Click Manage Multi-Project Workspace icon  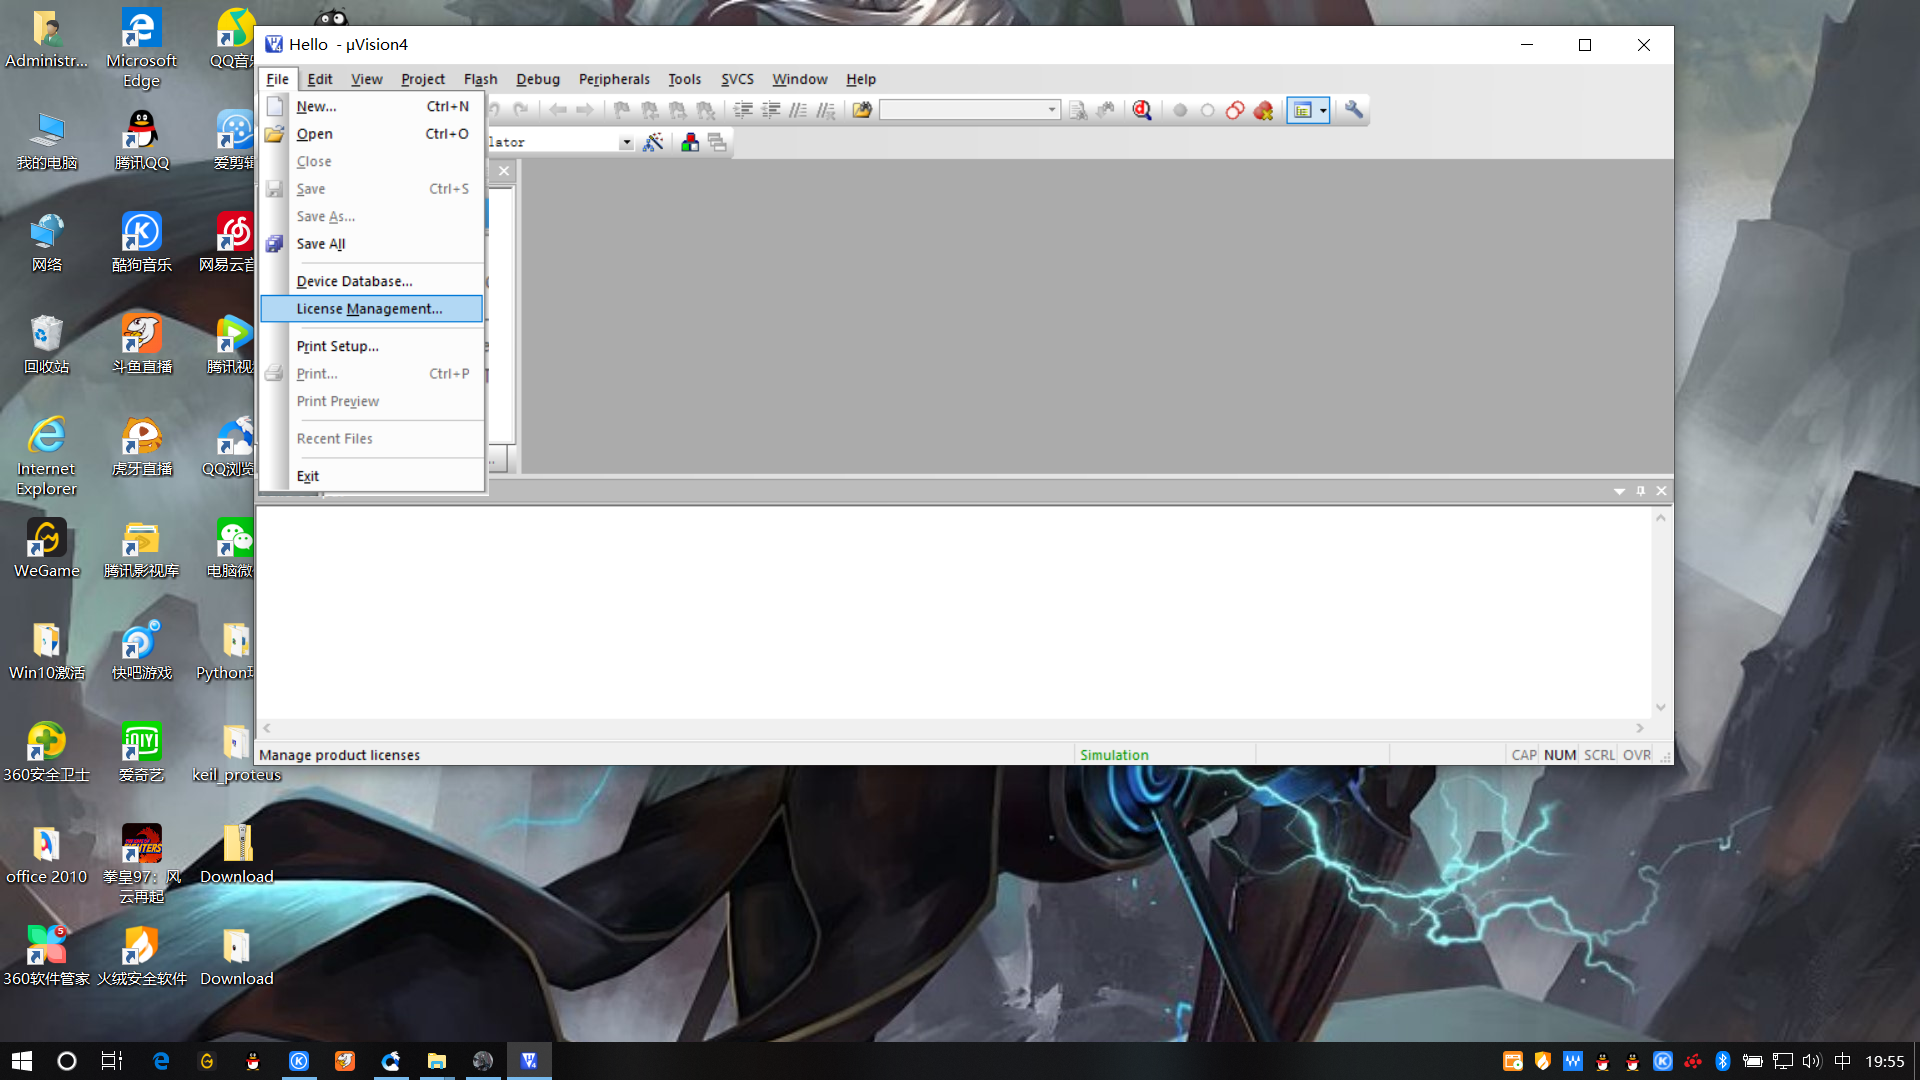717,143
